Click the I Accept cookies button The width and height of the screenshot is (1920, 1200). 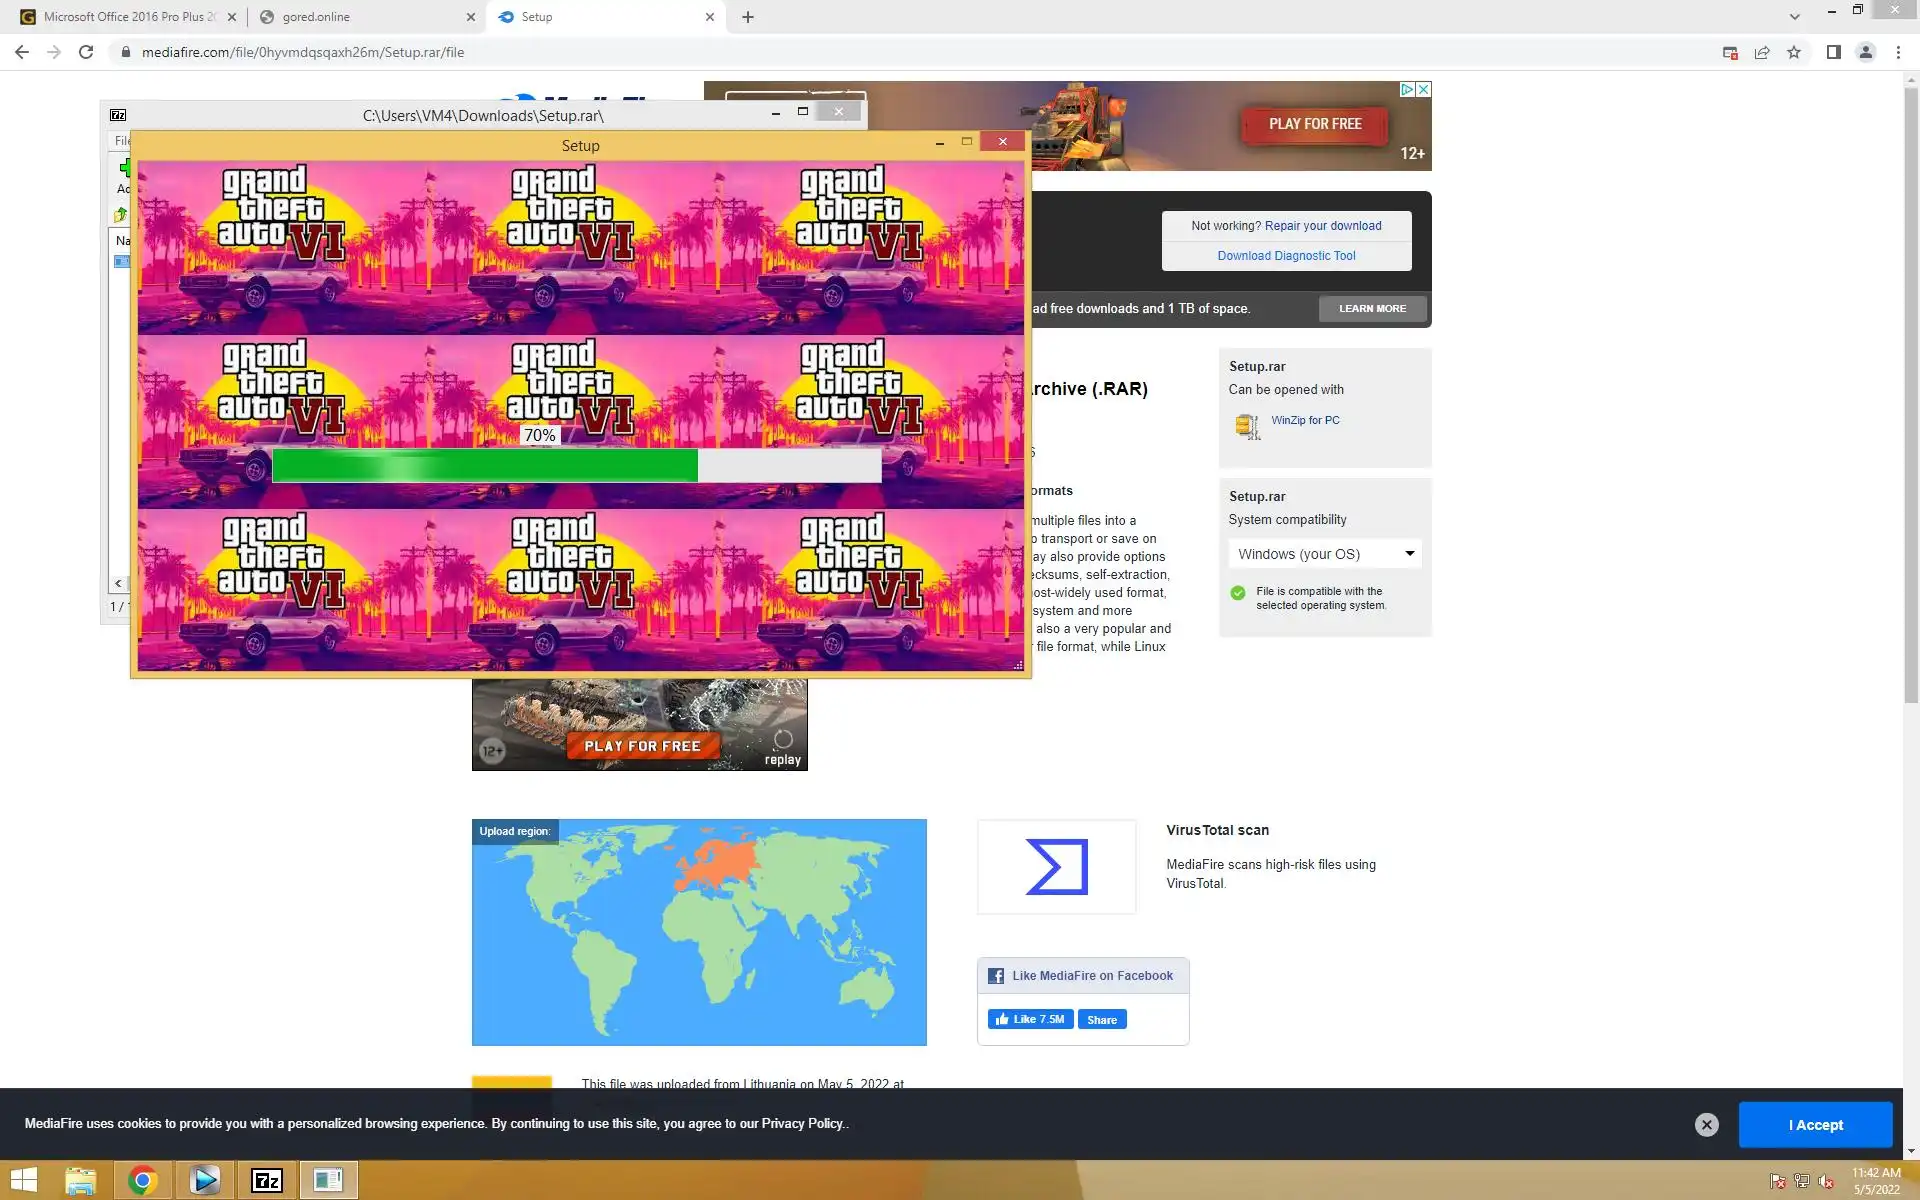pyautogui.click(x=1815, y=1125)
